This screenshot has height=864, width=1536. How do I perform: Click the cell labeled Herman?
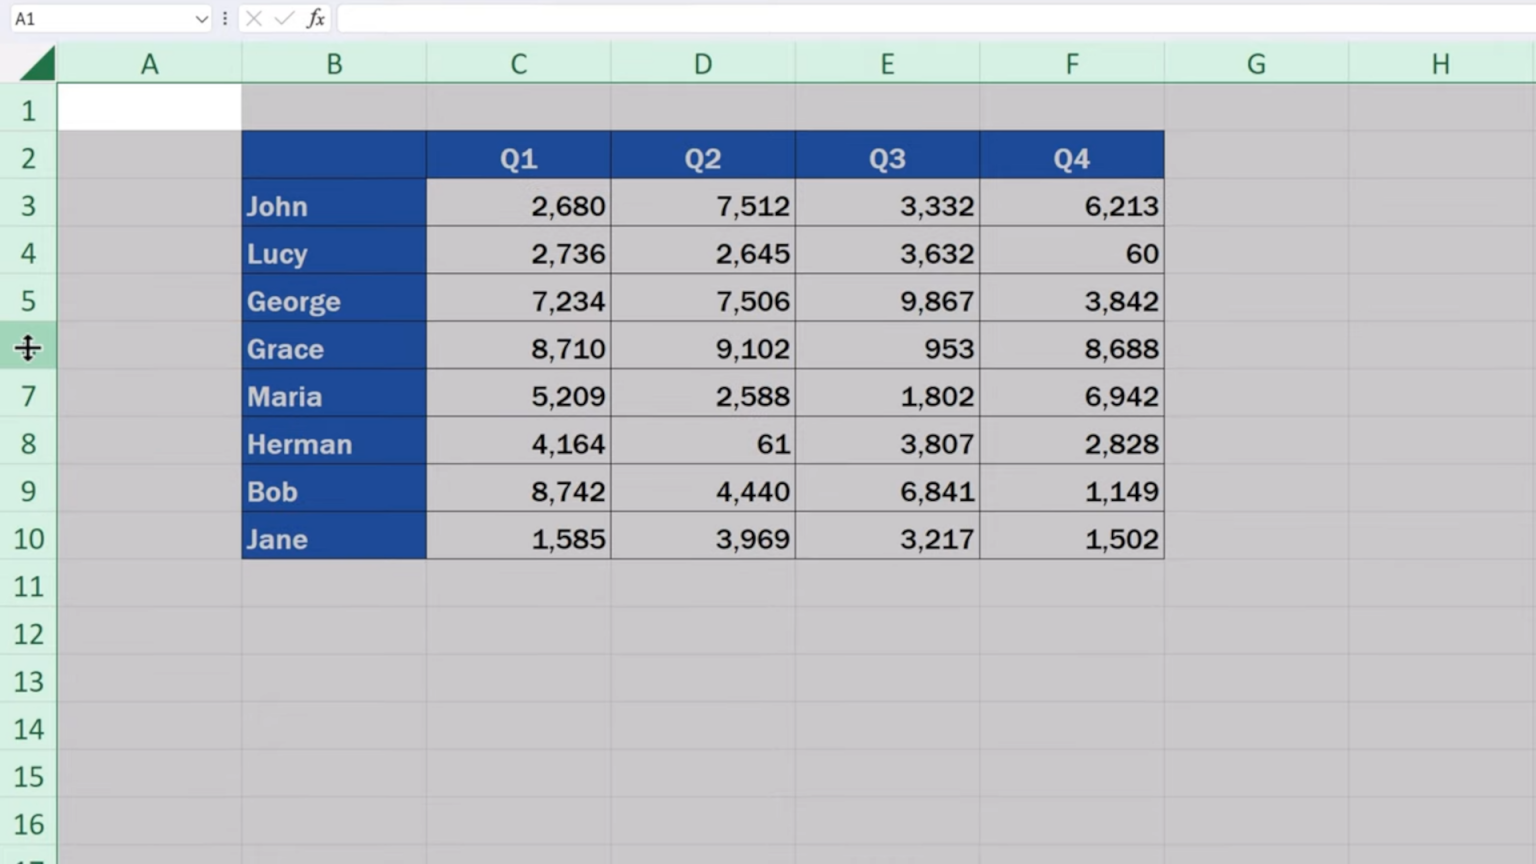point(333,443)
